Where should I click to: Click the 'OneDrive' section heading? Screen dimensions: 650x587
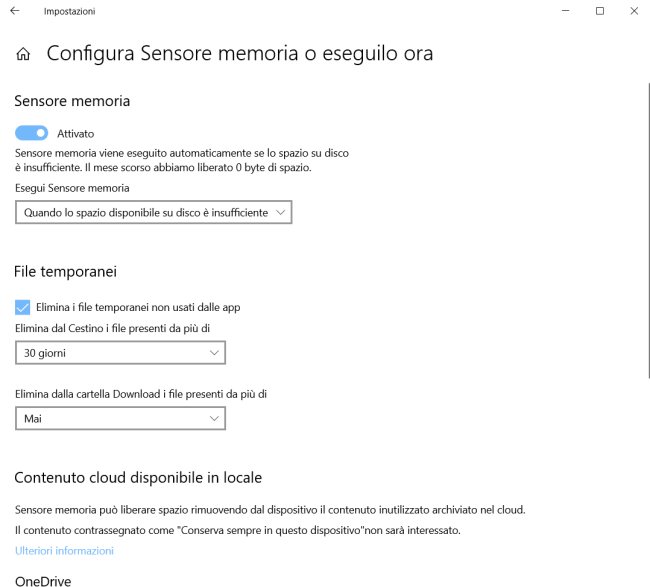click(x=43, y=580)
